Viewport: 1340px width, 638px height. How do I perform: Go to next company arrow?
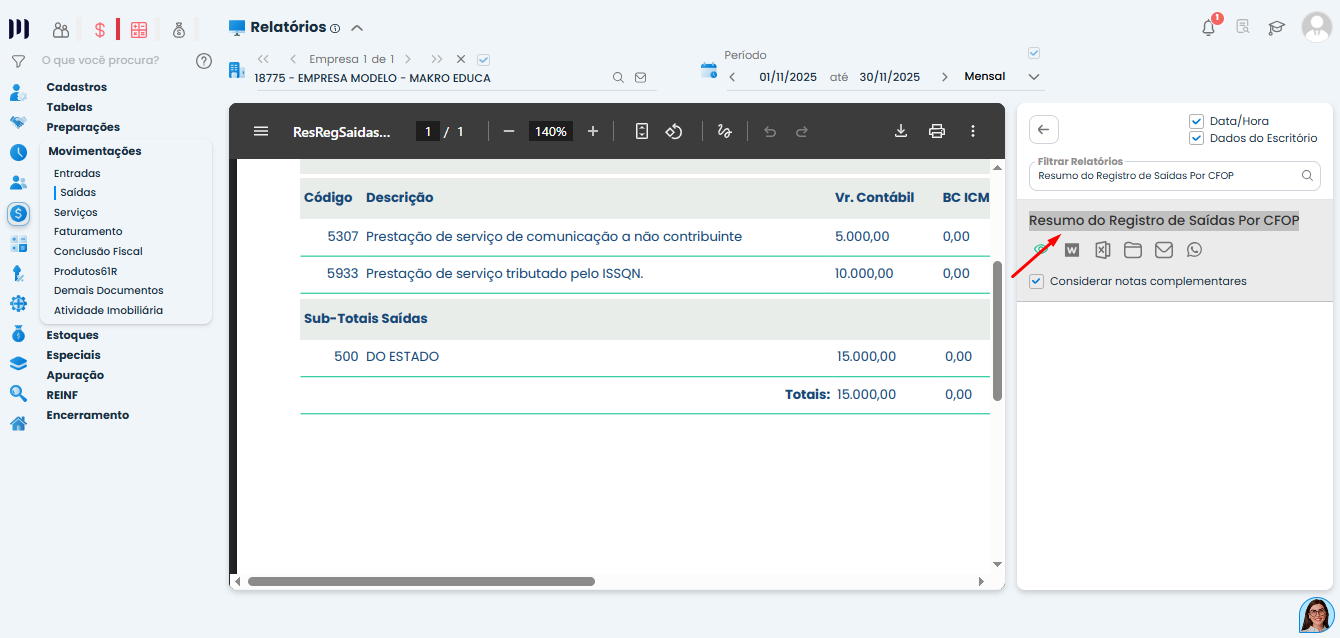[408, 59]
